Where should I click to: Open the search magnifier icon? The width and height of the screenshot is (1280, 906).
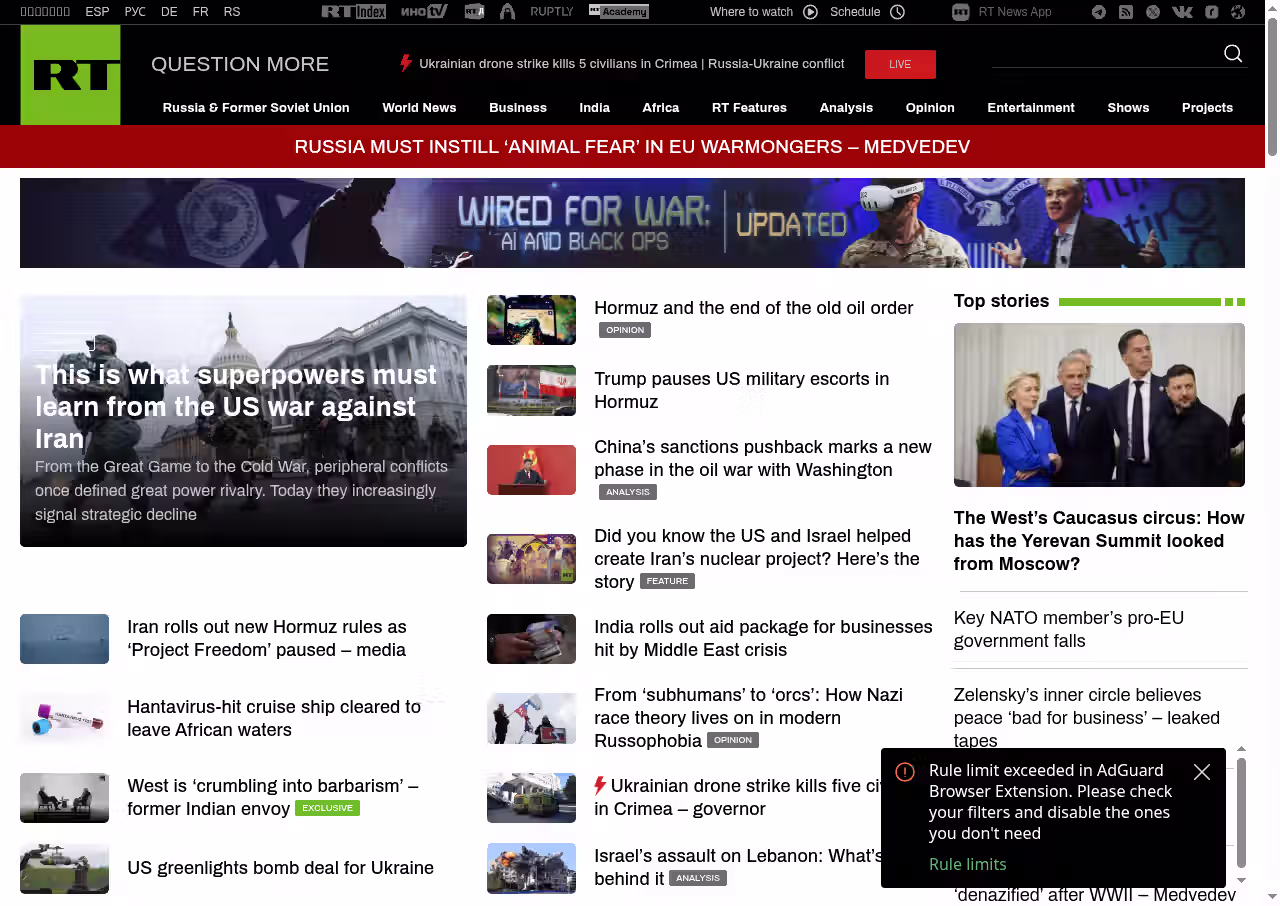coord(1233,54)
